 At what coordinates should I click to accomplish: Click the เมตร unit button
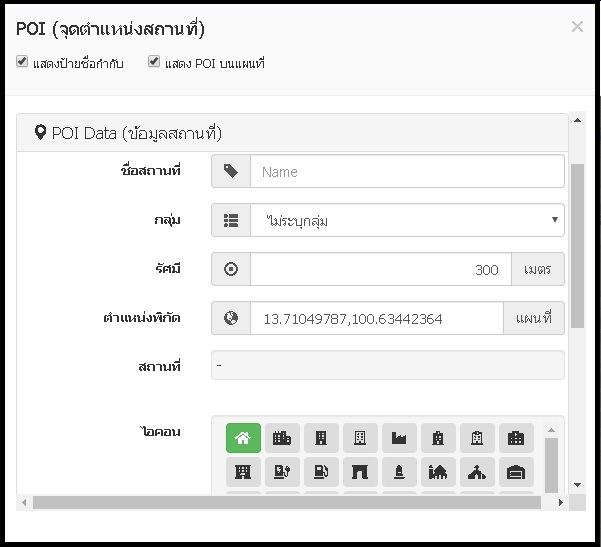(x=537, y=269)
